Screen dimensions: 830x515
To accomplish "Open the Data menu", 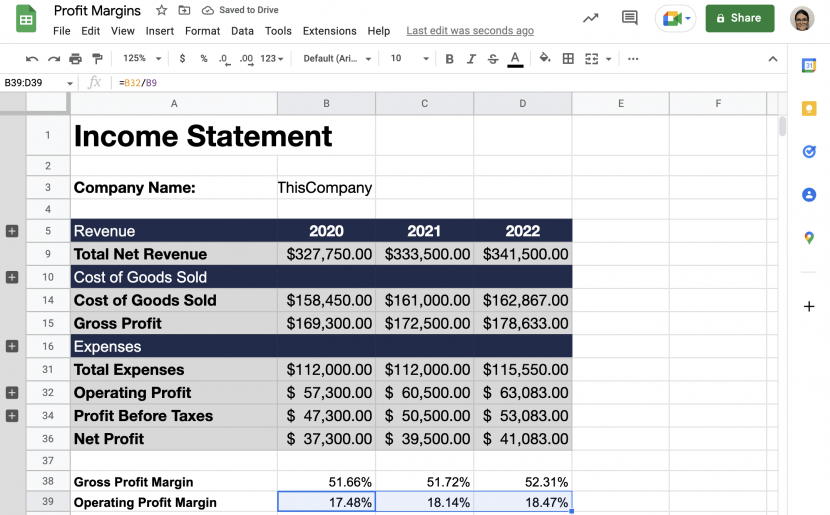I will (242, 31).
